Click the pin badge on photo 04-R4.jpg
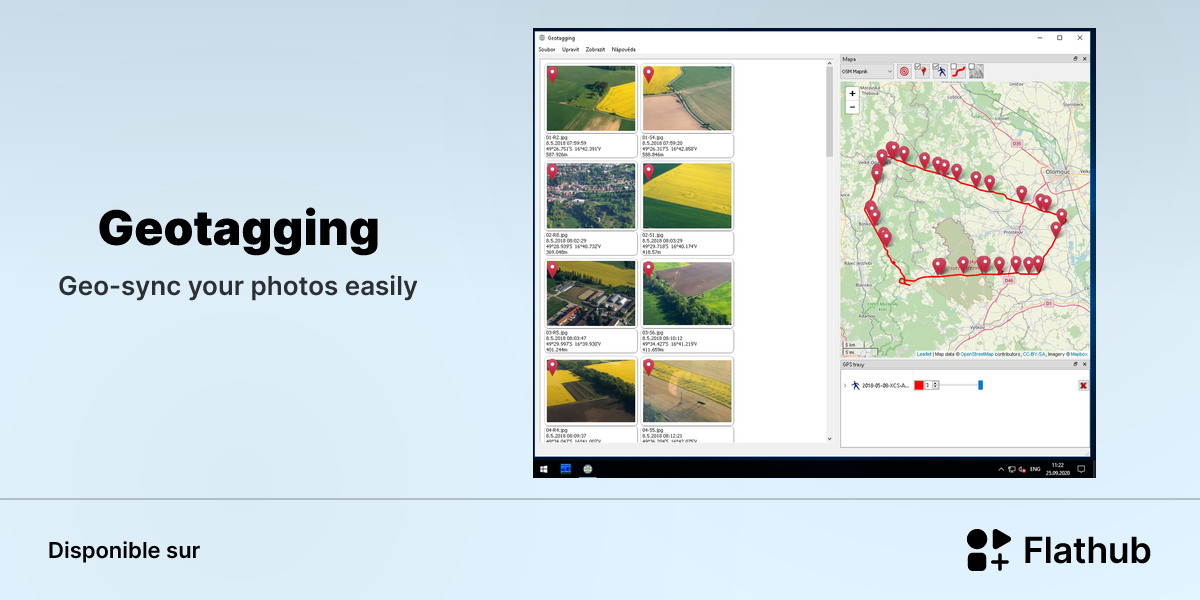The width and height of the screenshot is (1200, 600). 553,369
